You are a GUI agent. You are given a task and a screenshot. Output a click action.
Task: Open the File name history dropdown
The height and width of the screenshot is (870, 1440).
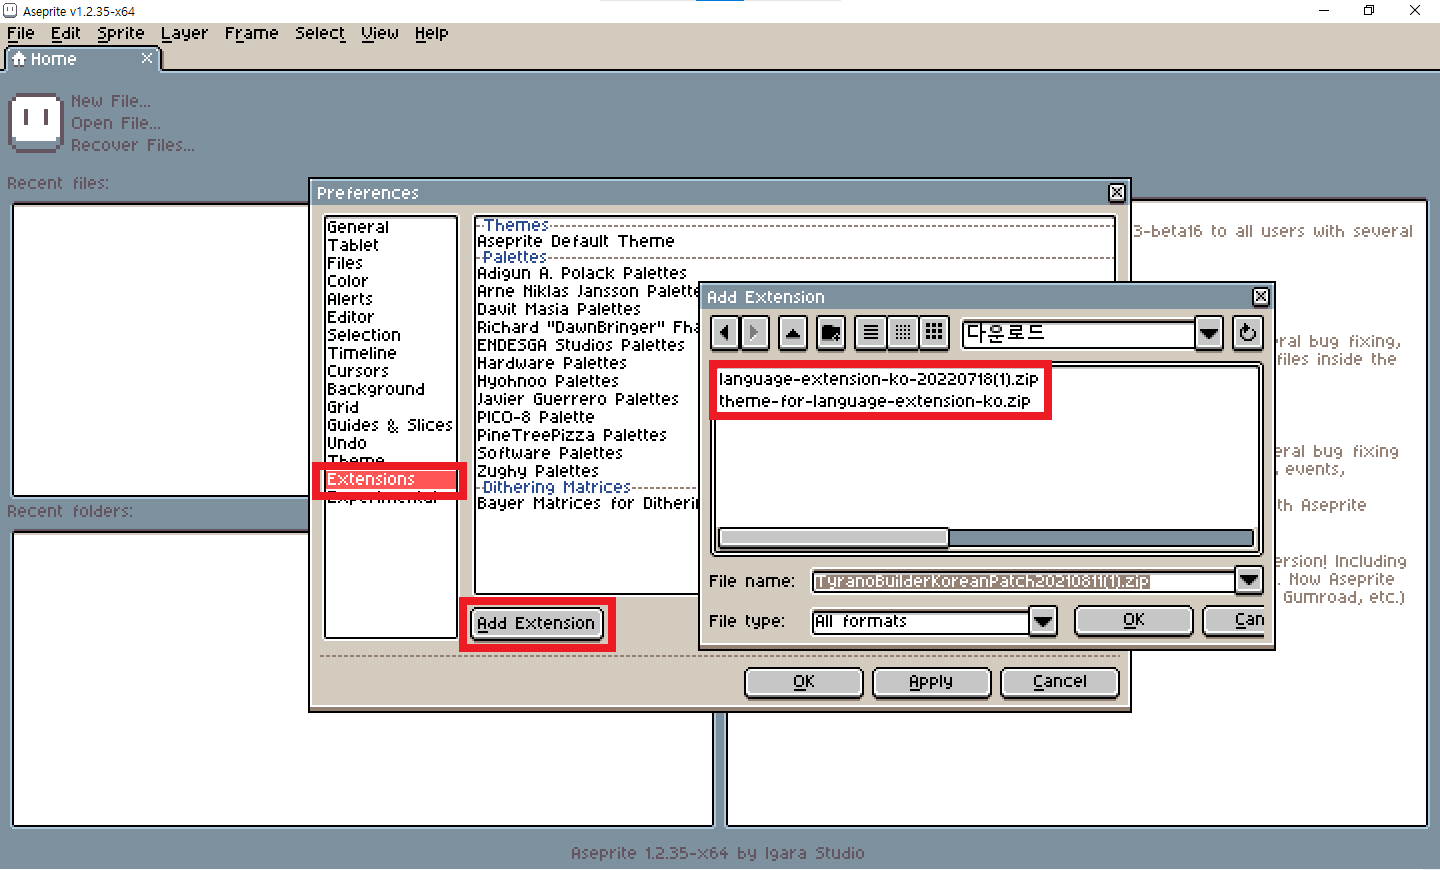pyautogui.click(x=1249, y=580)
